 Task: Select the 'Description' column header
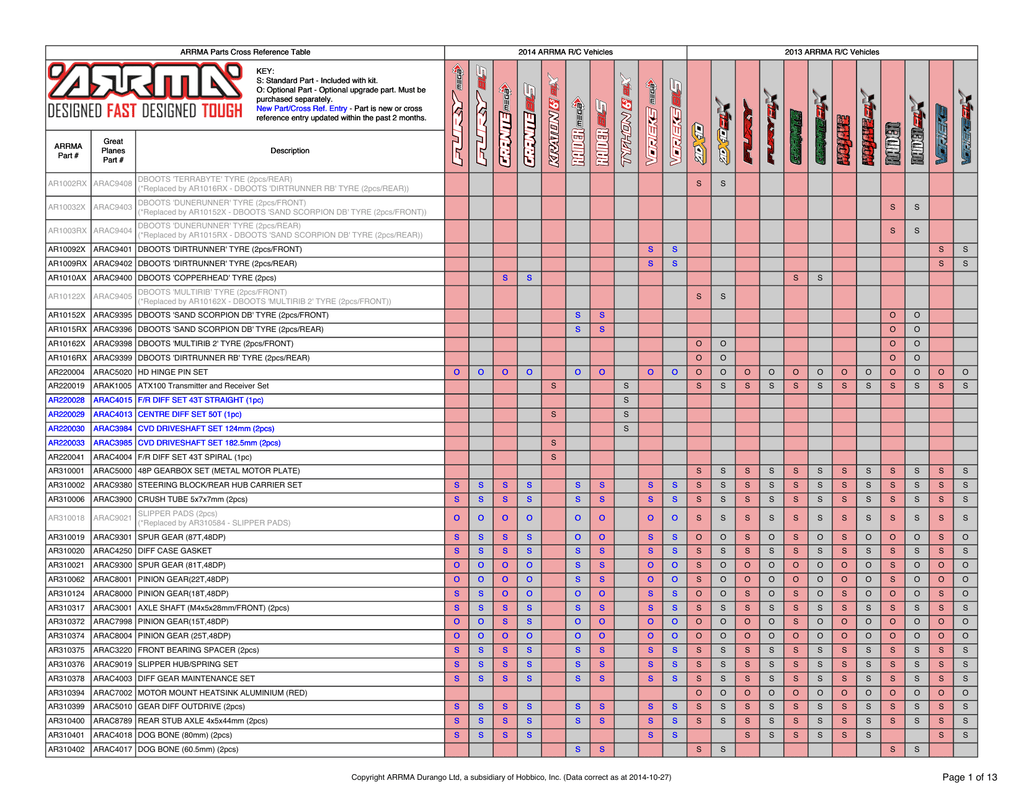point(290,151)
